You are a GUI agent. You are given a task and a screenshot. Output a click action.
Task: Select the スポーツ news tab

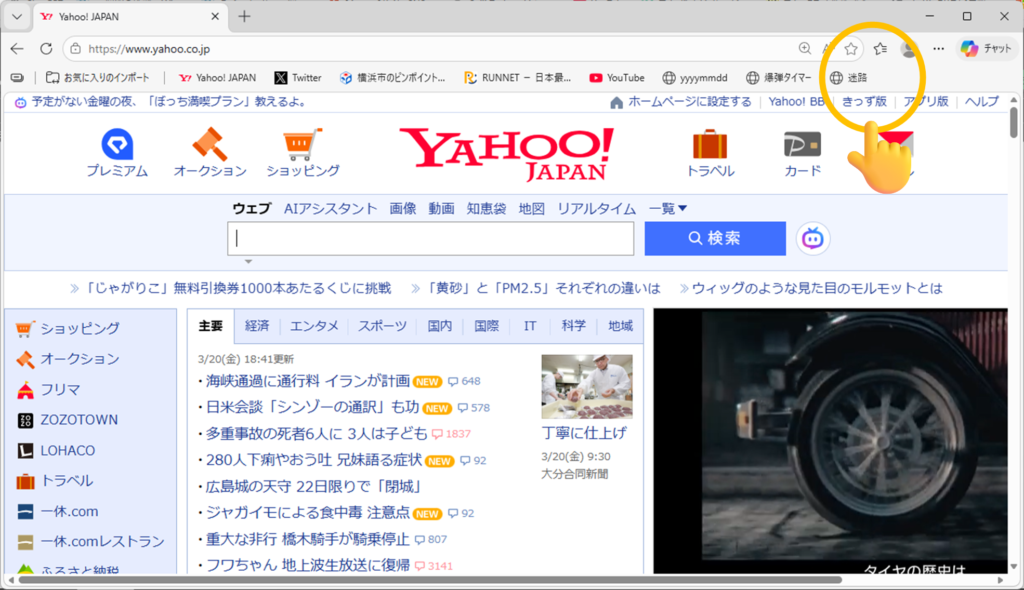382,326
